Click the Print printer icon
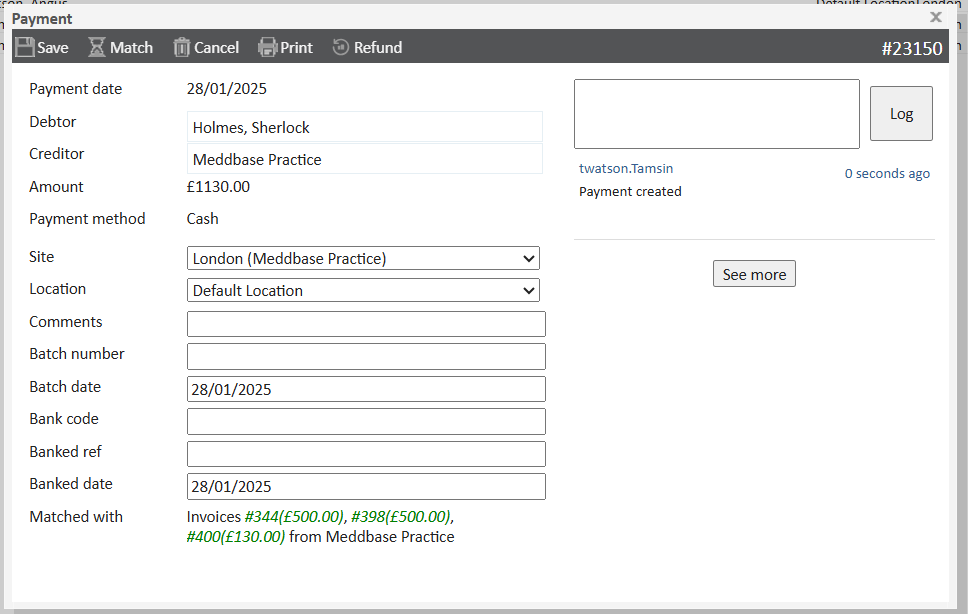This screenshot has width=968, height=614. pyautogui.click(x=267, y=47)
